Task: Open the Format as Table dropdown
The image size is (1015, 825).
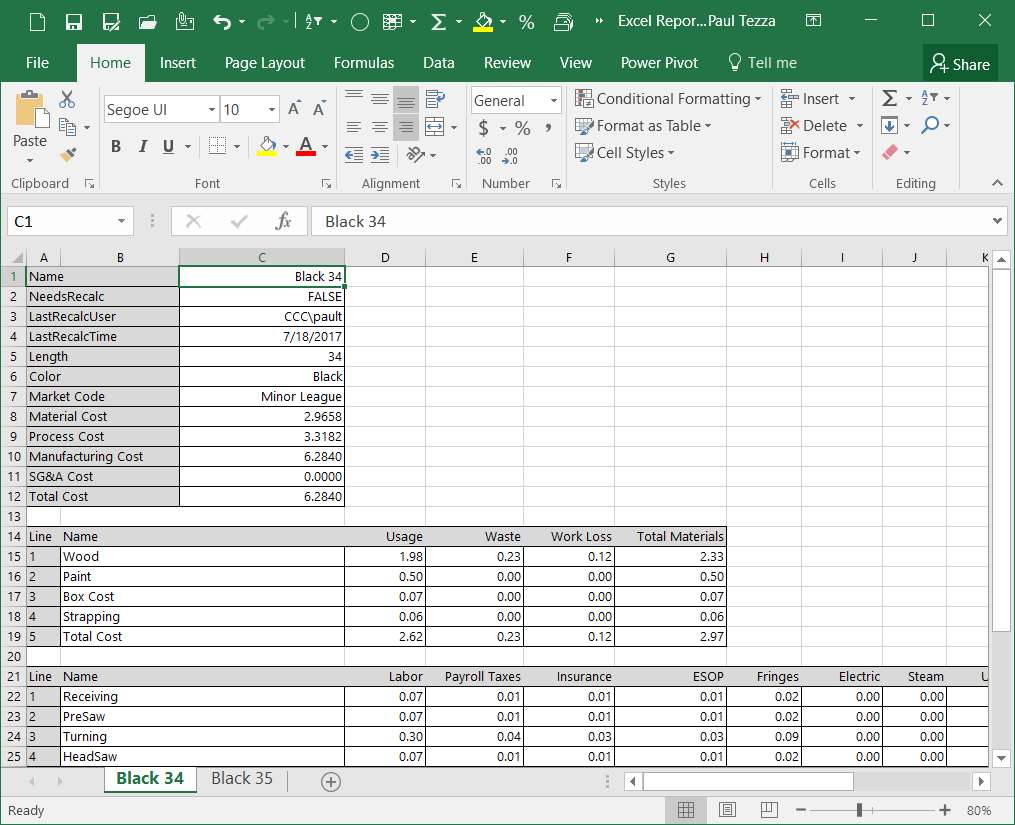Action: 643,126
